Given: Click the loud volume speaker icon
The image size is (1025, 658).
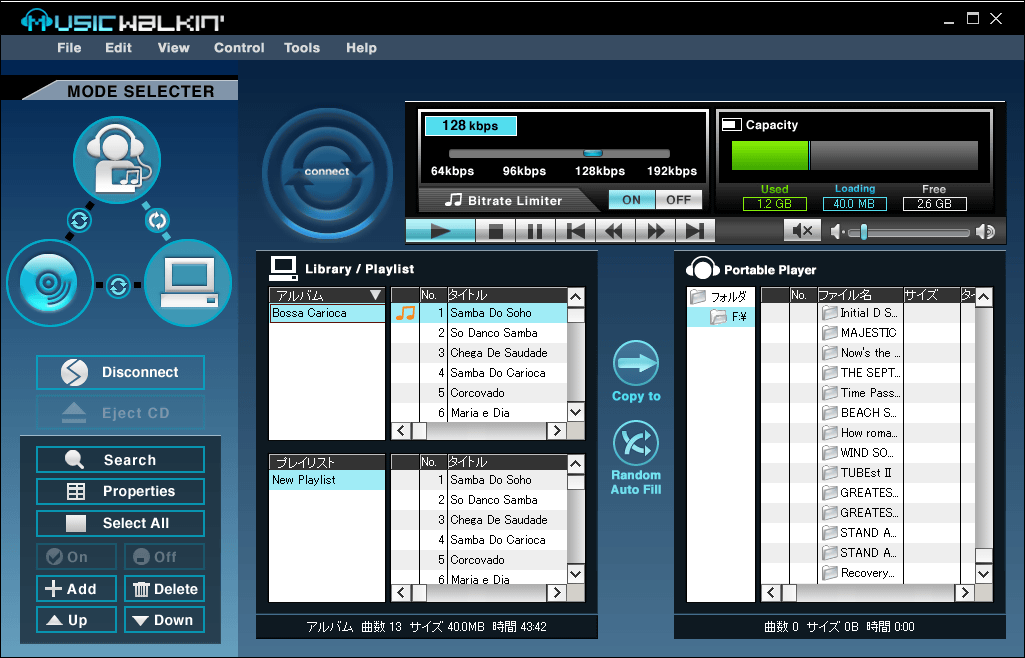Looking at the screenshot, I should point(985,232).
